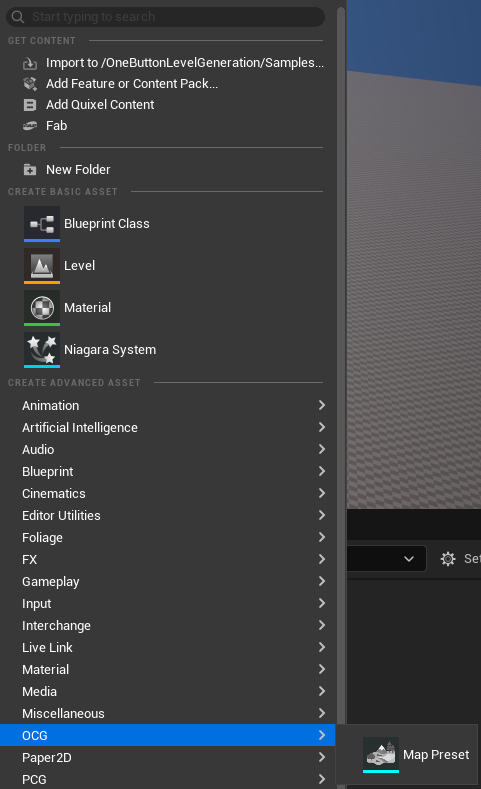Click the Map Preset thumbnail icon

coord(381,755)
